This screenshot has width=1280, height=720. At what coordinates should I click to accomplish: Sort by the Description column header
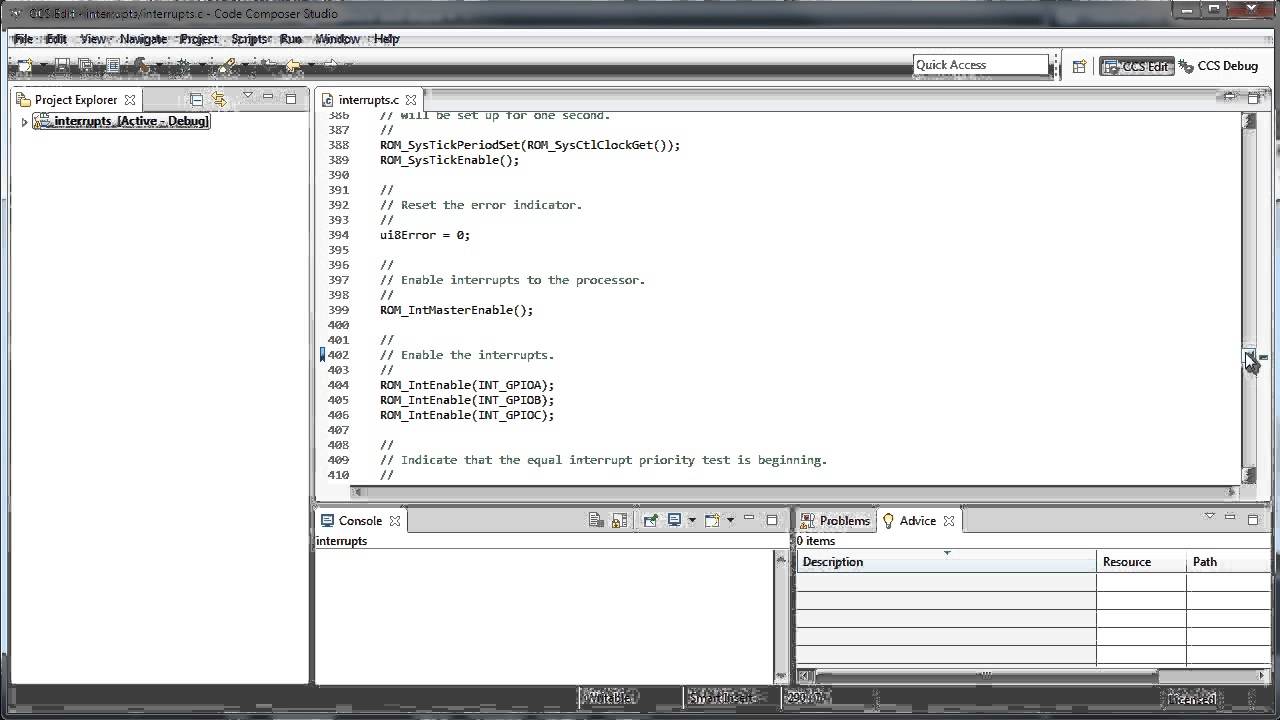tap(946, 562)
